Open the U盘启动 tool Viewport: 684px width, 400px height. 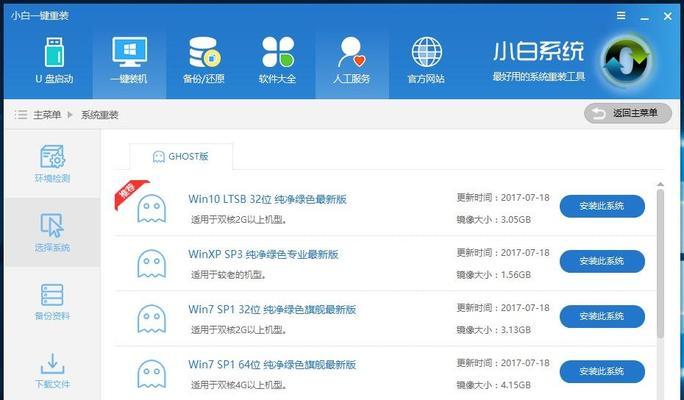[x=54, y=61]
